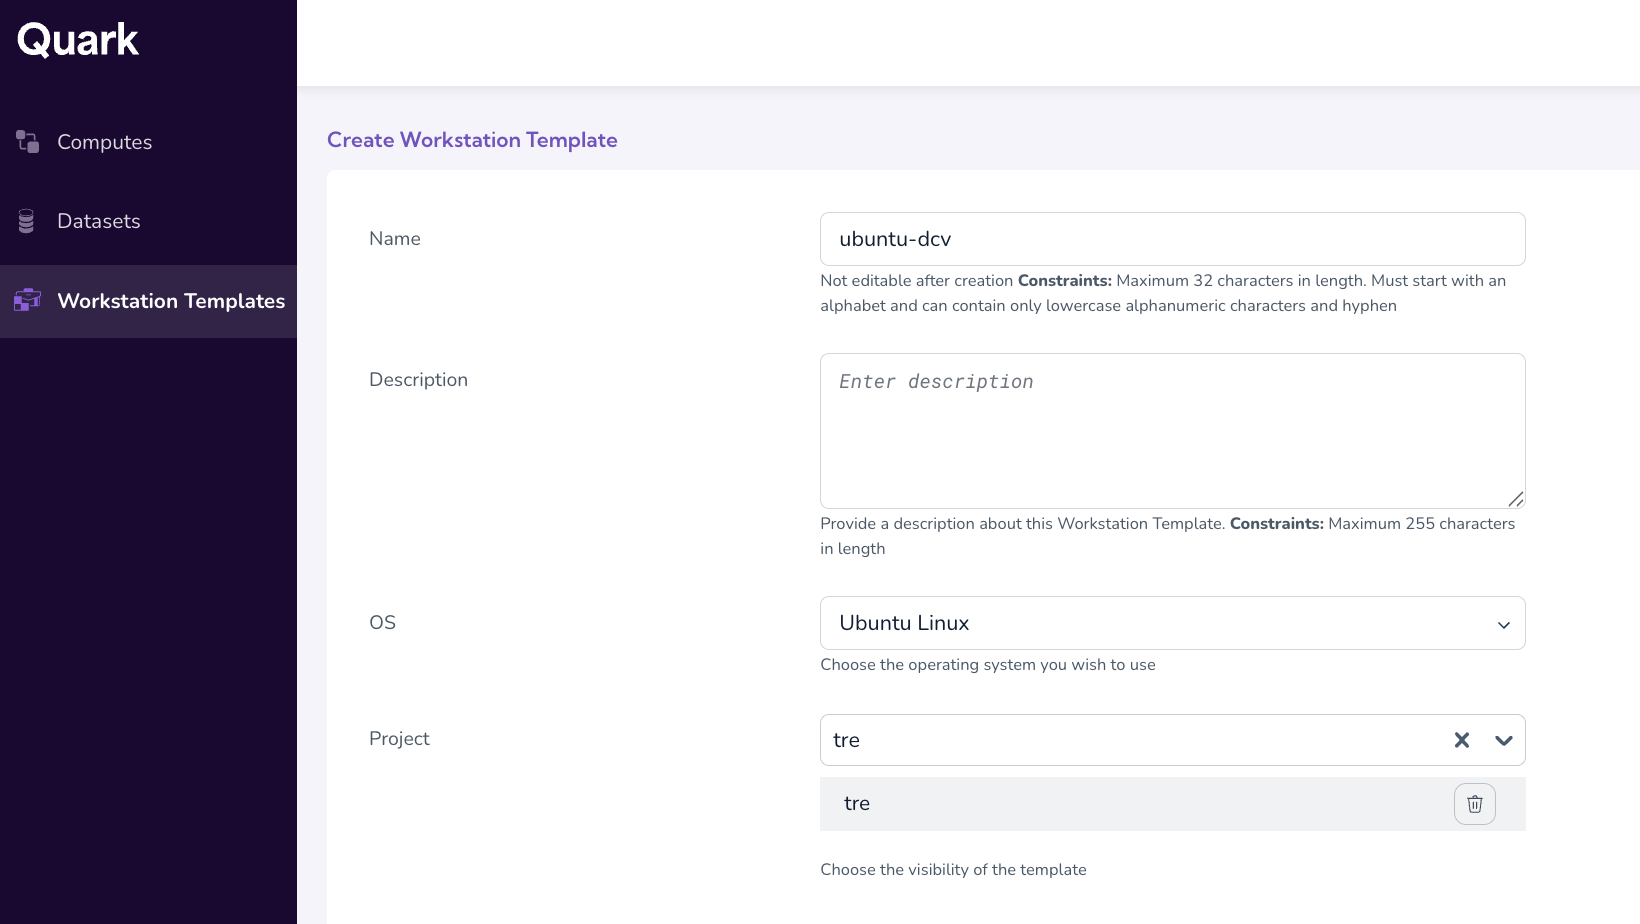Click the Create Workstation Template heading

click(472, 140)
